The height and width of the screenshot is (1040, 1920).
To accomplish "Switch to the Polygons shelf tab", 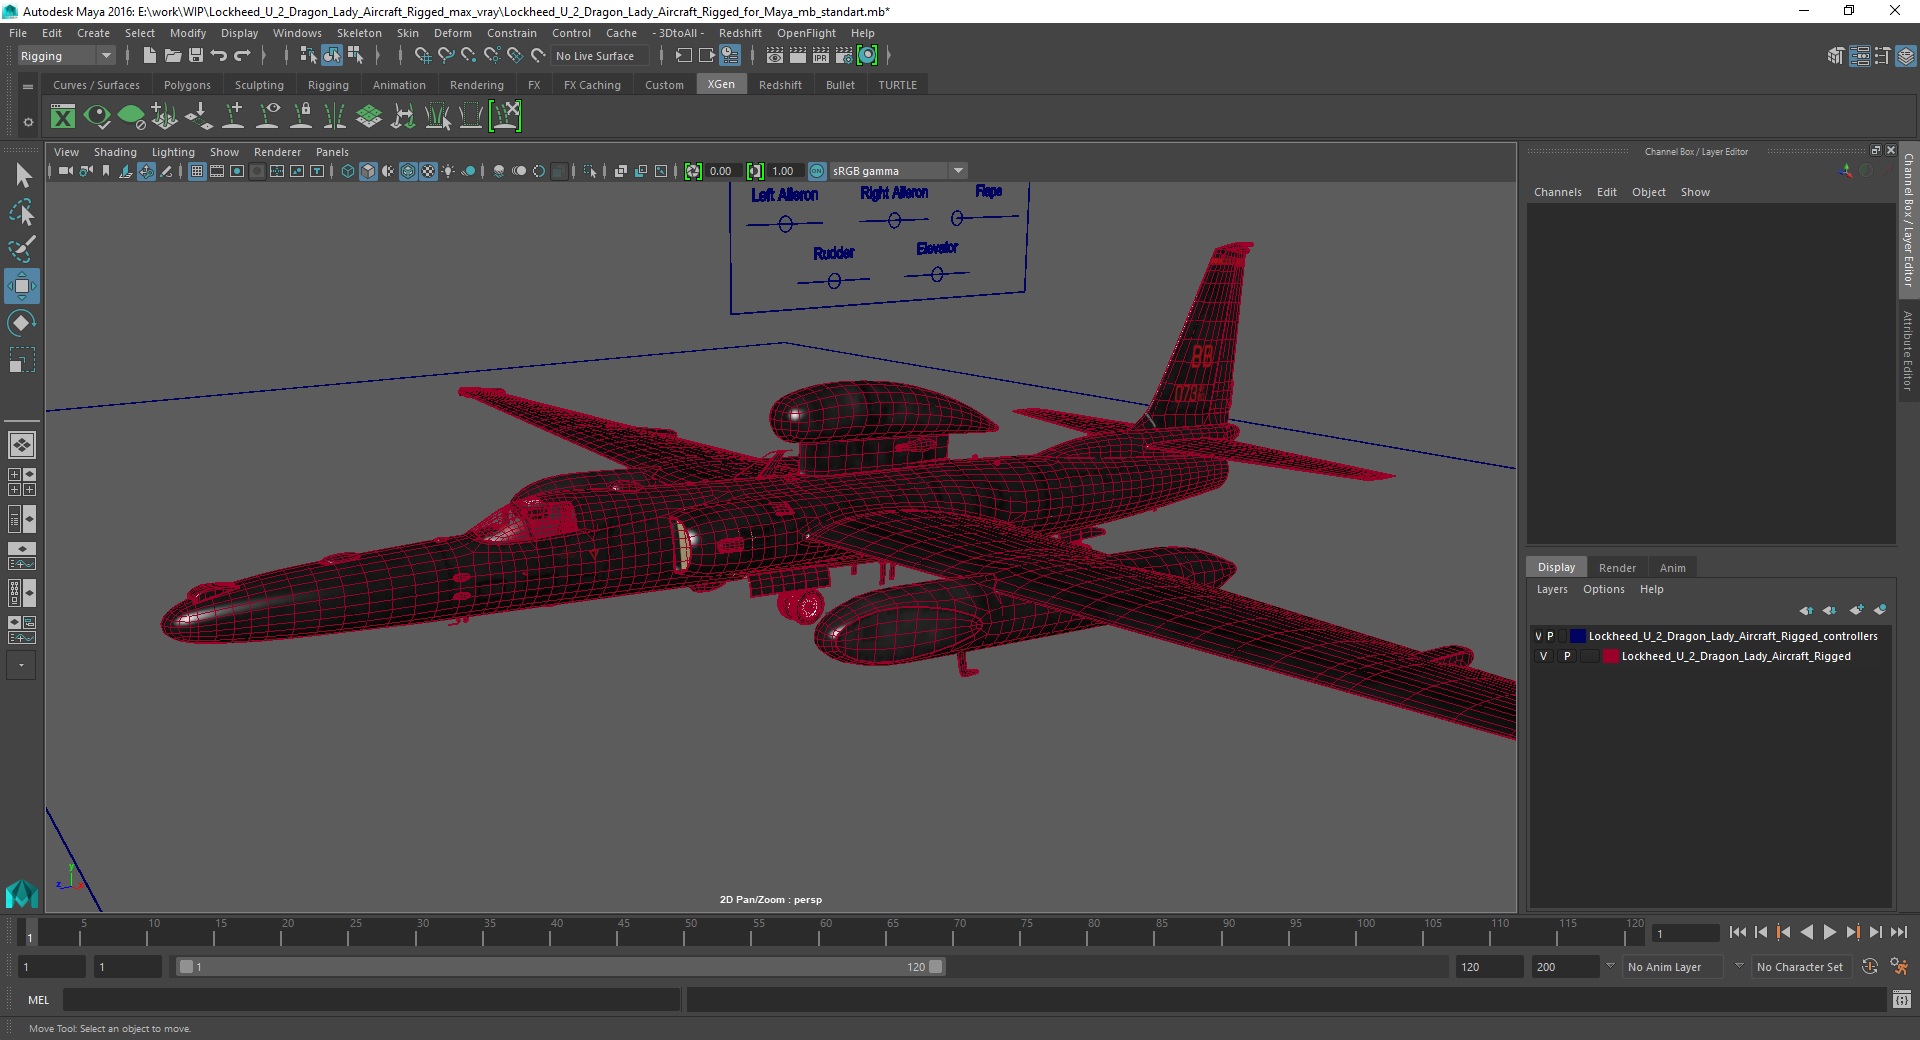I will point(187,85).
